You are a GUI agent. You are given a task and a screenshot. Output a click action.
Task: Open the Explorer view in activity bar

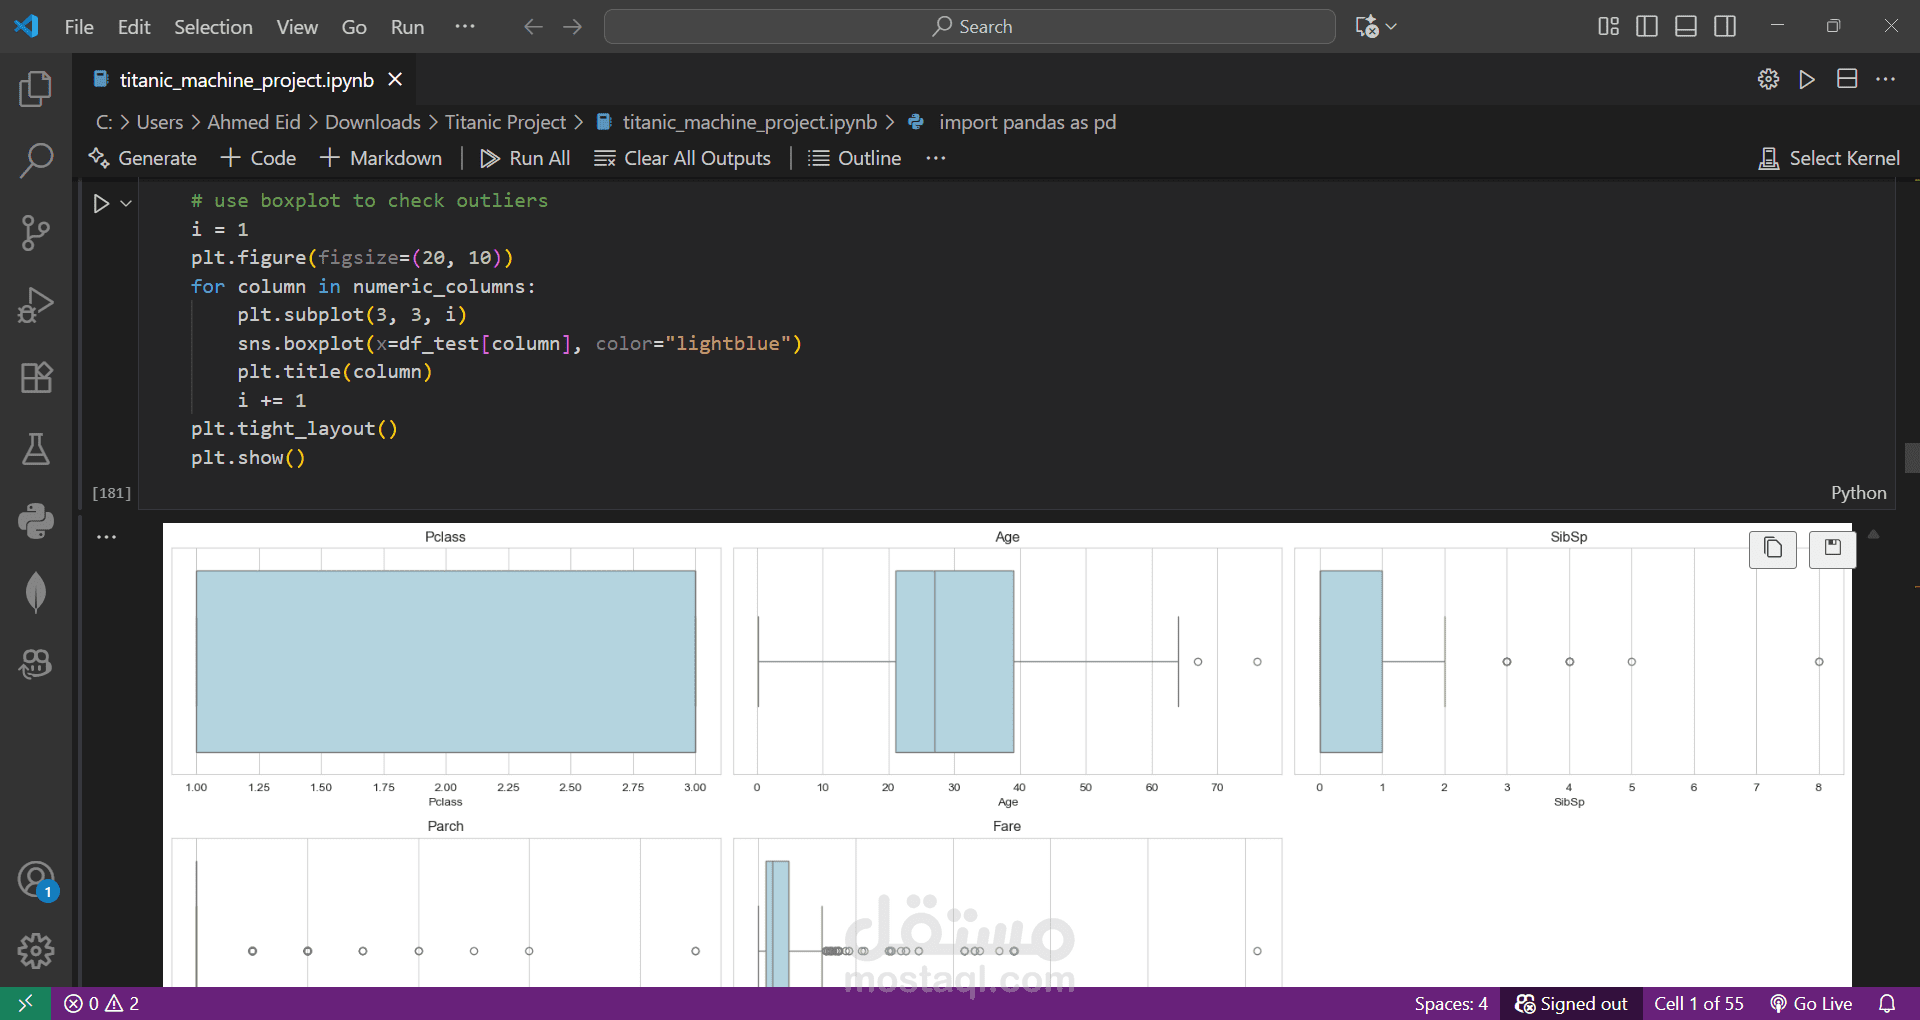(x=36, y=89)
